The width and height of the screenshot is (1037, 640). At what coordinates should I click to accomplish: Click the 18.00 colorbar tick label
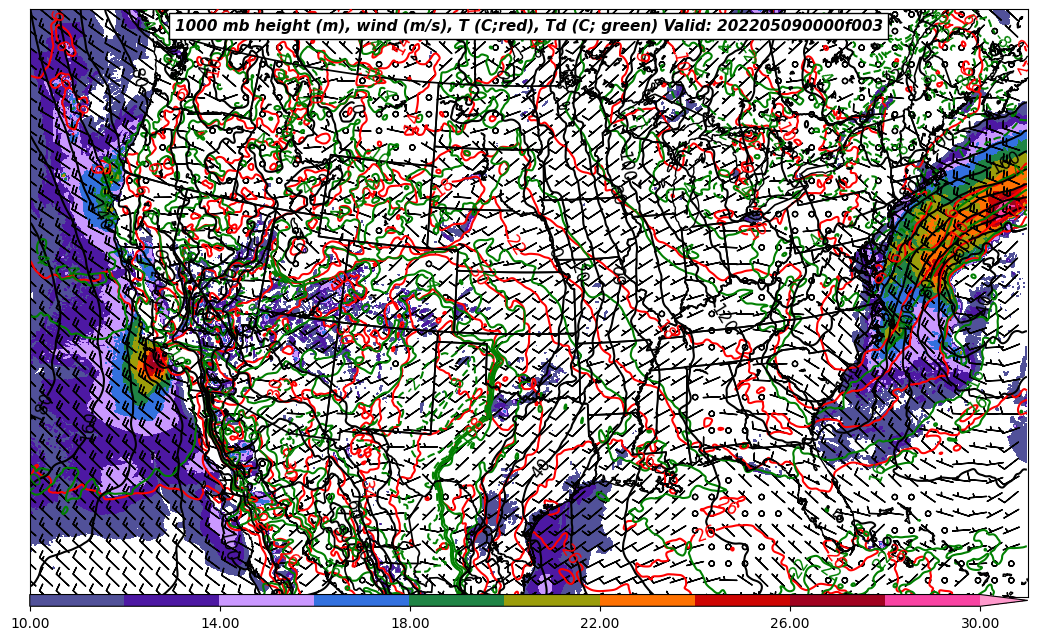410,624
